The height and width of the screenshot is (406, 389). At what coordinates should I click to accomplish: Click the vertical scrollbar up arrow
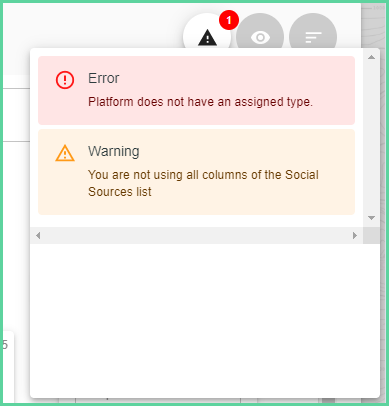point(371,57)
